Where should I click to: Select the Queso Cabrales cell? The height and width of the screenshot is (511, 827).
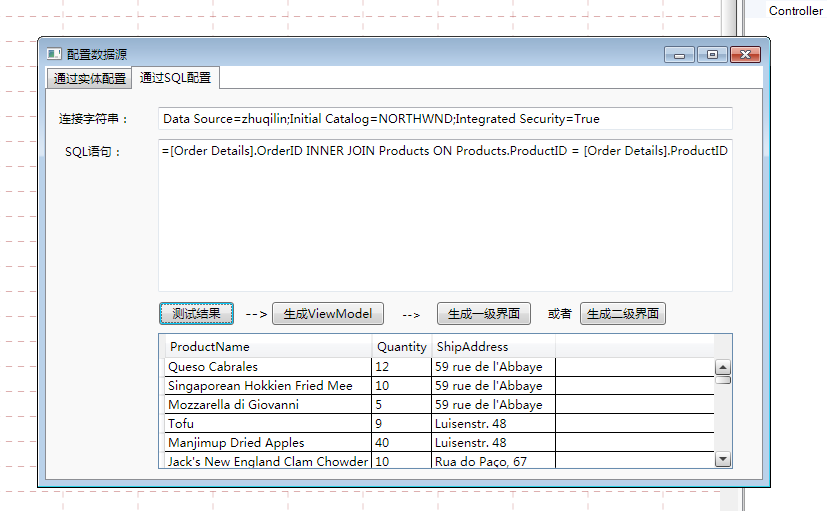[268, 367]
